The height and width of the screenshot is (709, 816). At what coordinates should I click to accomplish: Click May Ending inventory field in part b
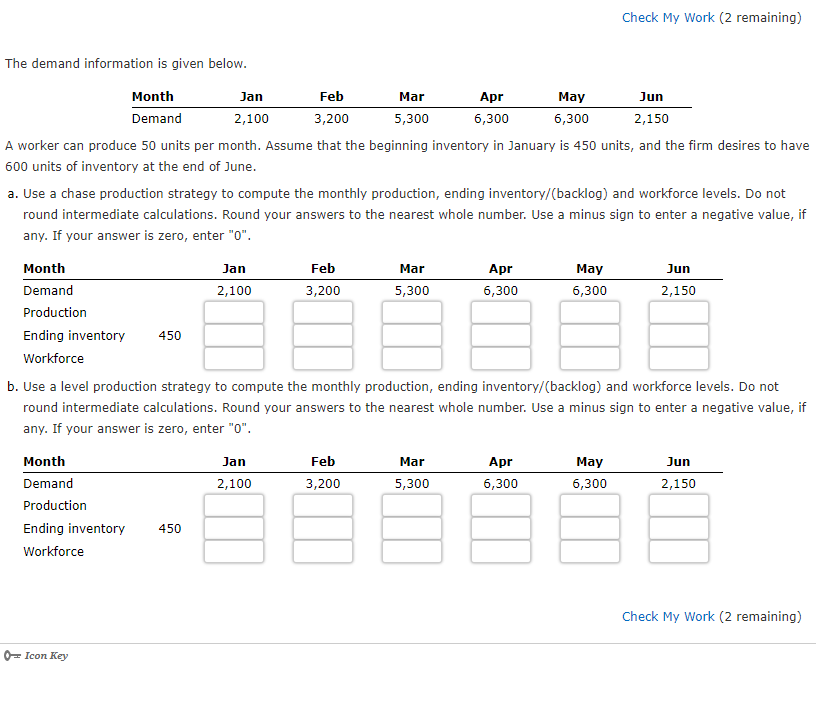click(589, 528)
